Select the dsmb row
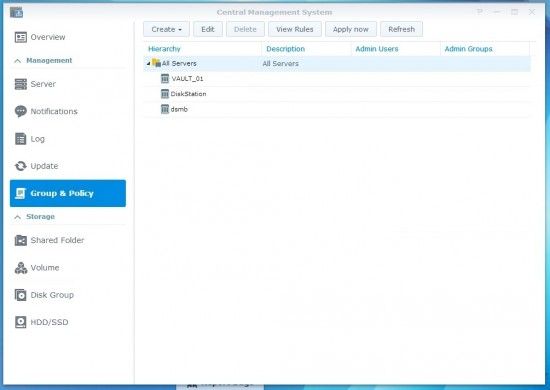This screenshot has height=390, width=550. click(x=337, y=109)
